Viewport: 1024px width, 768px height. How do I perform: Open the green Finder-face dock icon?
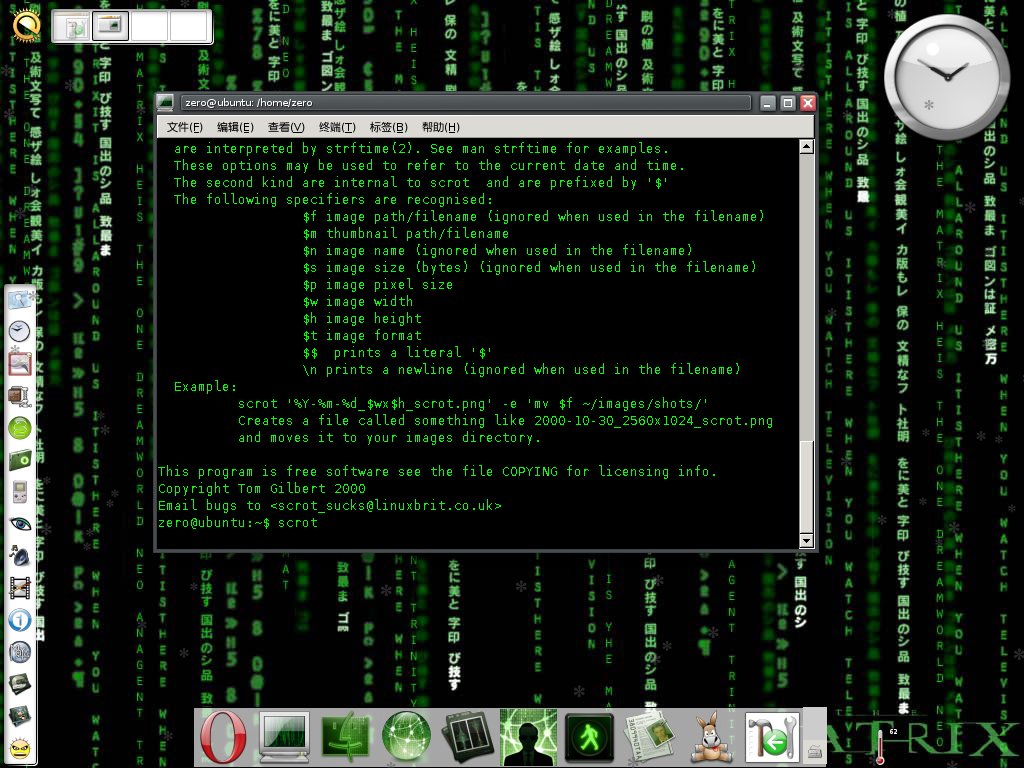[x=345, y=738]
